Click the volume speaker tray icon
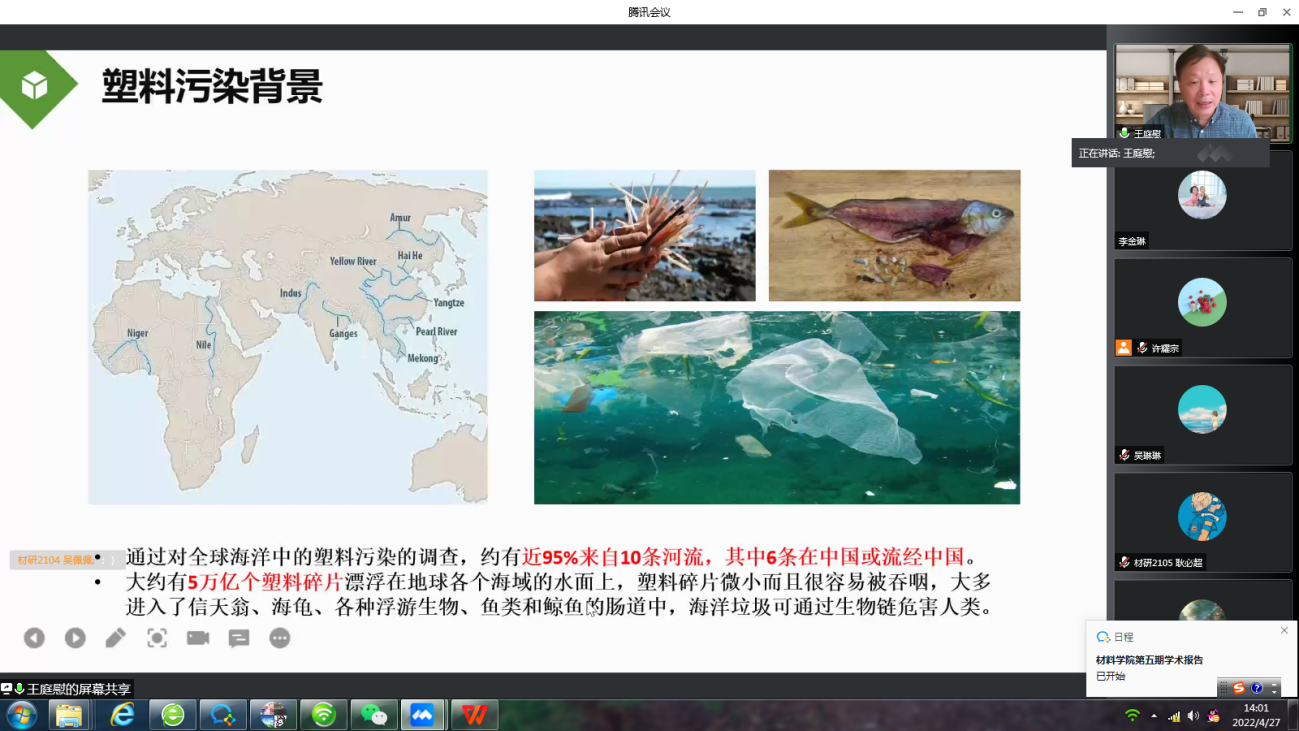 pos(1193,716)
